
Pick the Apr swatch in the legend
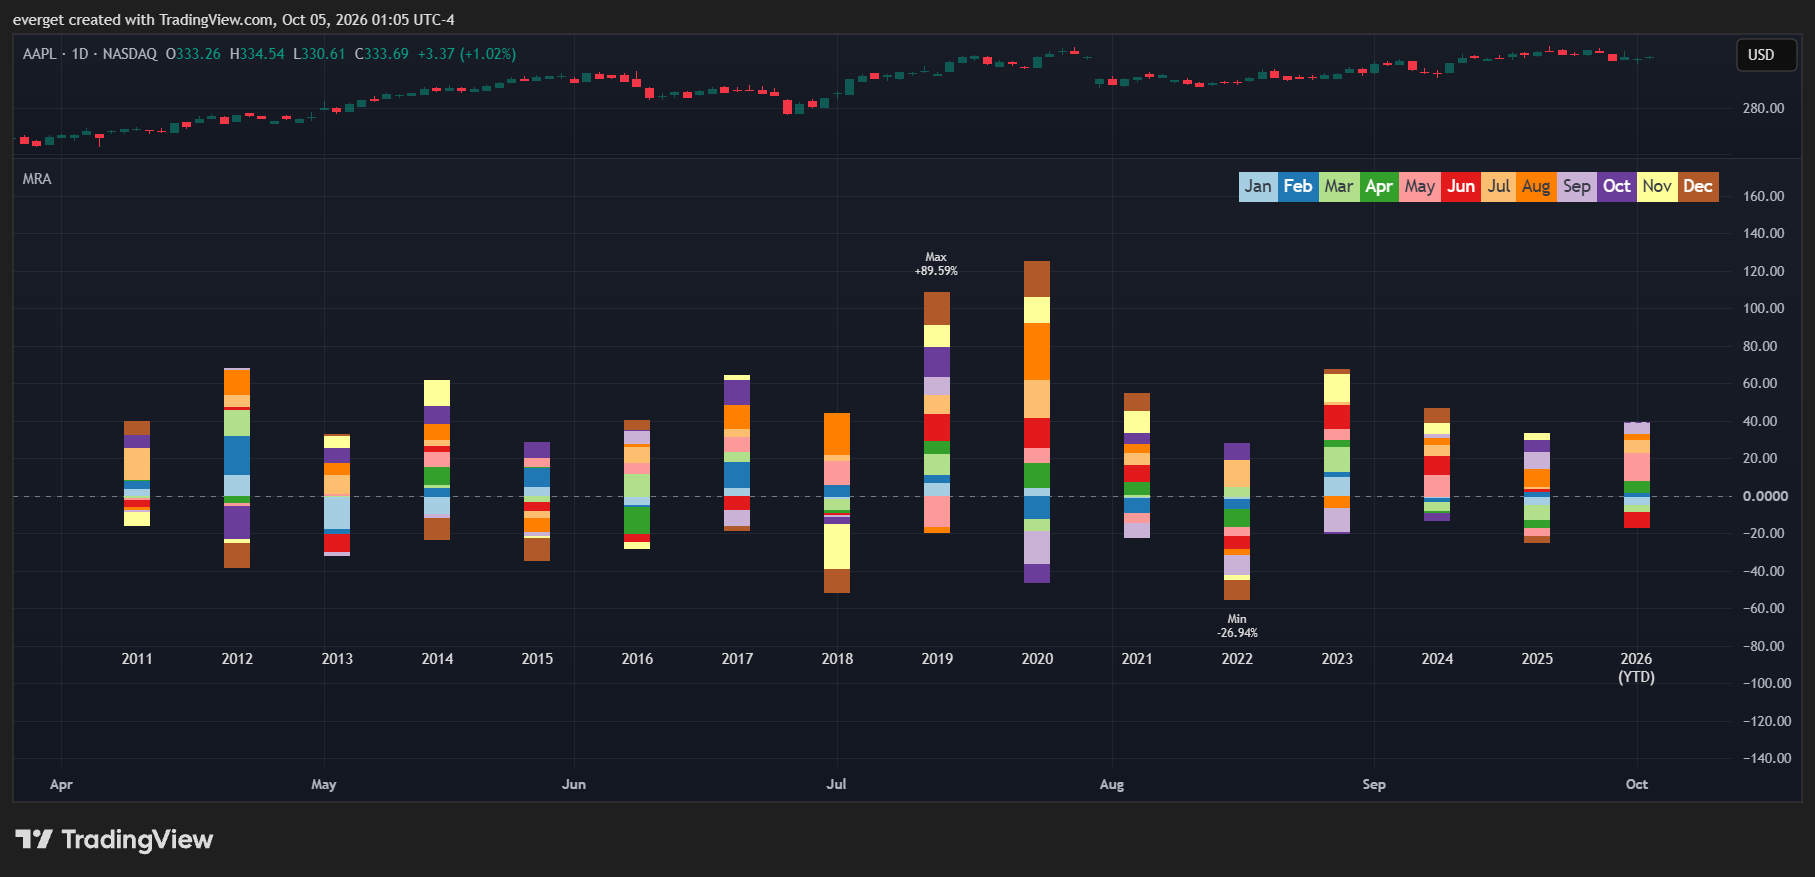pos(1379,186)
